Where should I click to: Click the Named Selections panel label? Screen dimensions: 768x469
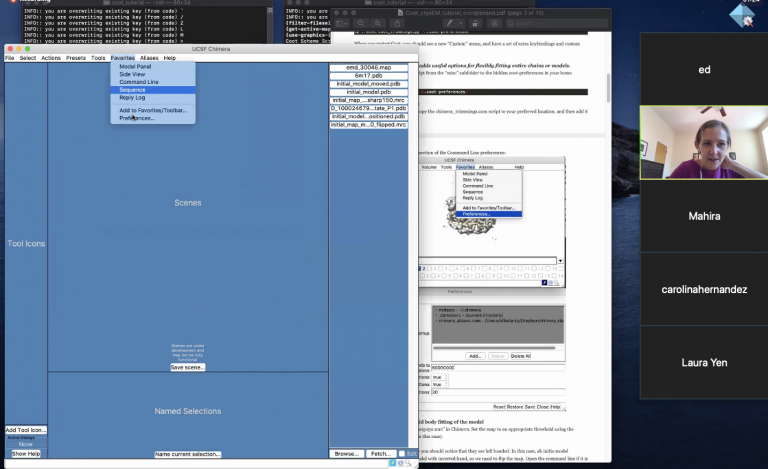click(188, 411)
